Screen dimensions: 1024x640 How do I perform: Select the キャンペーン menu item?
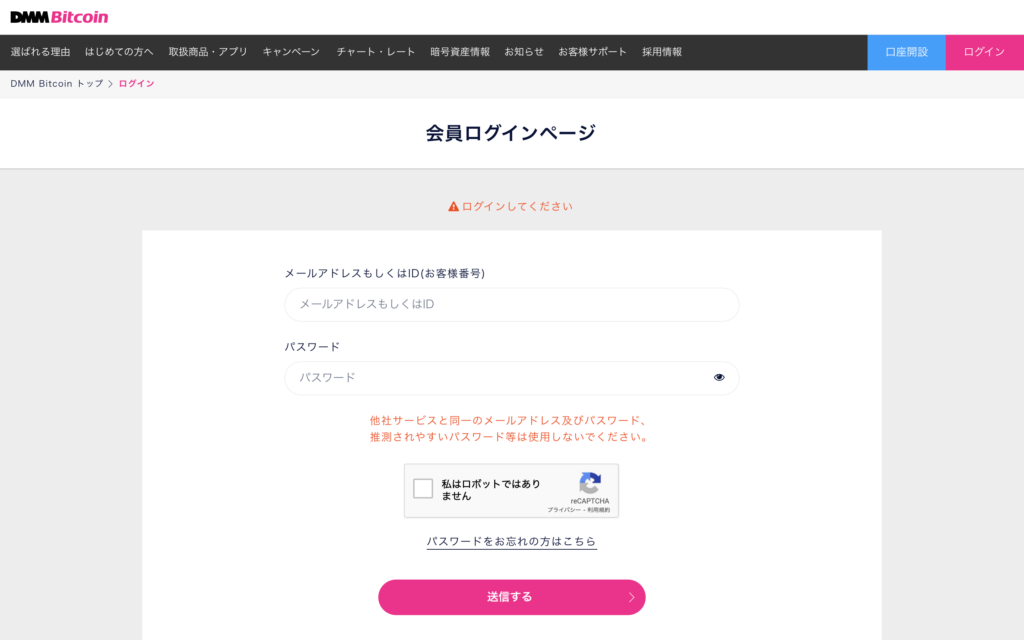point(291,52)
